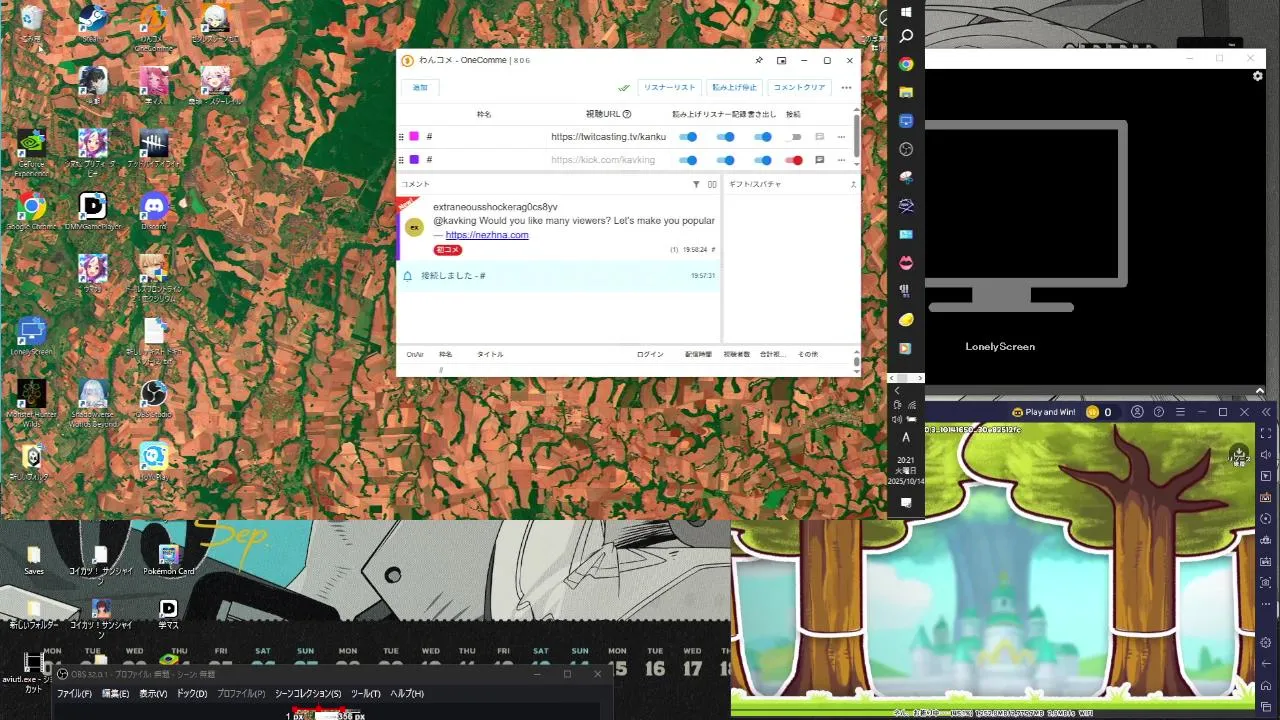1280x720 pixels.
Task: Open the リスナーリスト listener list
Action: click(x=670, y=88)
